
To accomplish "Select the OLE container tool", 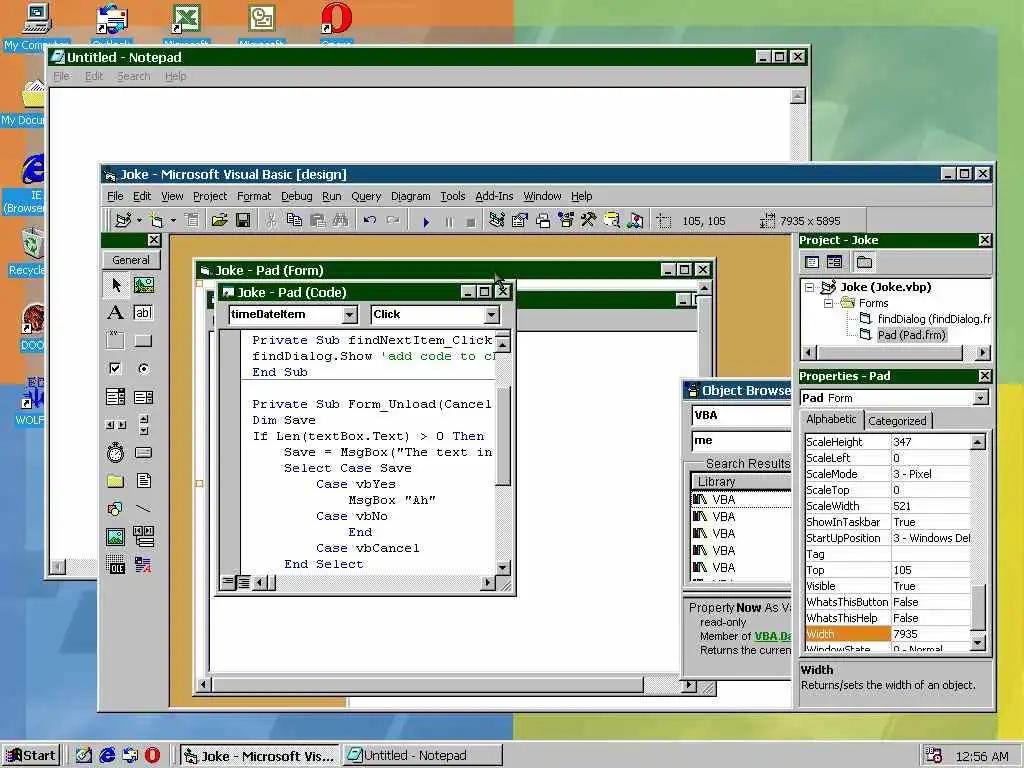I will point(116,565).
